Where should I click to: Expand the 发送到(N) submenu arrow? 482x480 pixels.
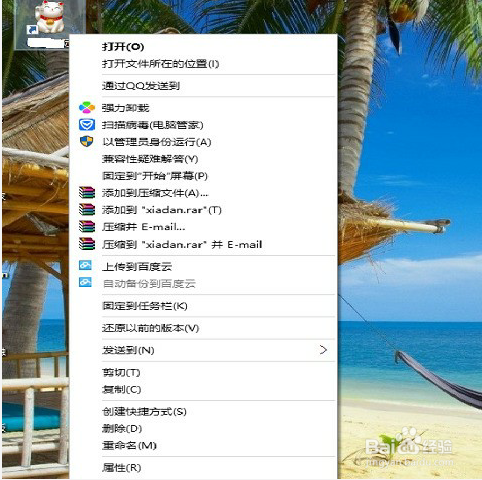point(323,350)
